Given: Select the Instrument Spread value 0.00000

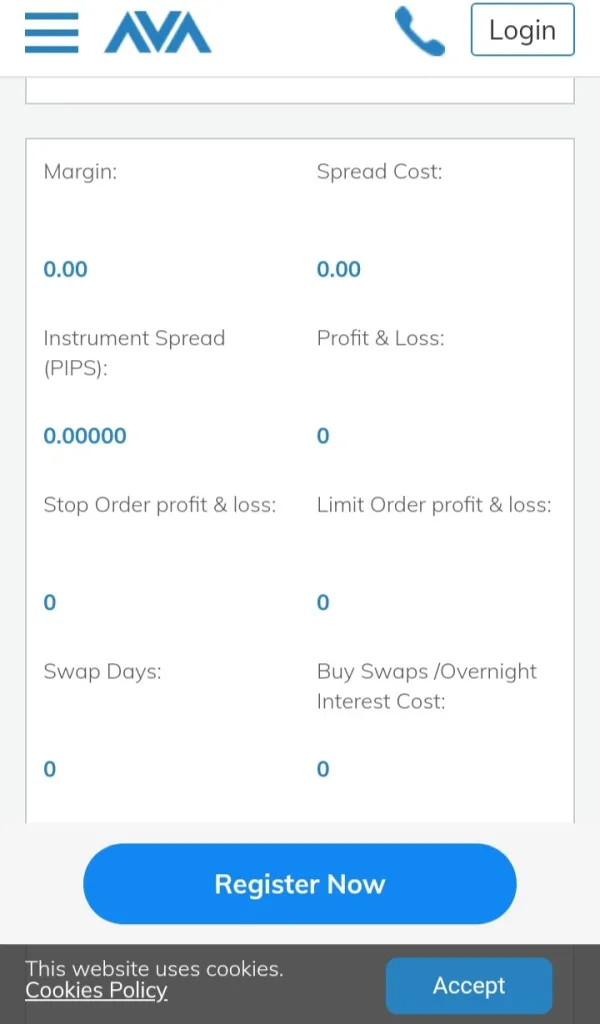Looking at the screenshot, I should point(85,436).
